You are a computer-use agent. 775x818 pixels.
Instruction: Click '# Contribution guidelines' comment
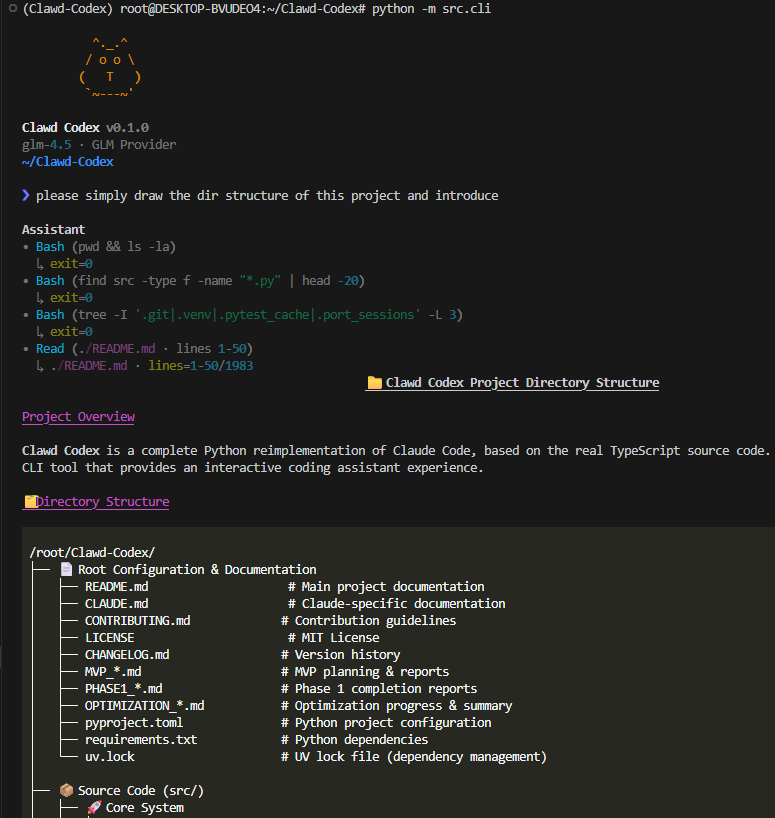(369, 620)
